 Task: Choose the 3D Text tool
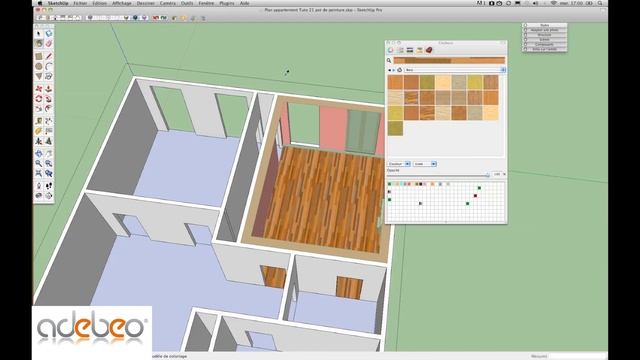click(x=49, y=141)
